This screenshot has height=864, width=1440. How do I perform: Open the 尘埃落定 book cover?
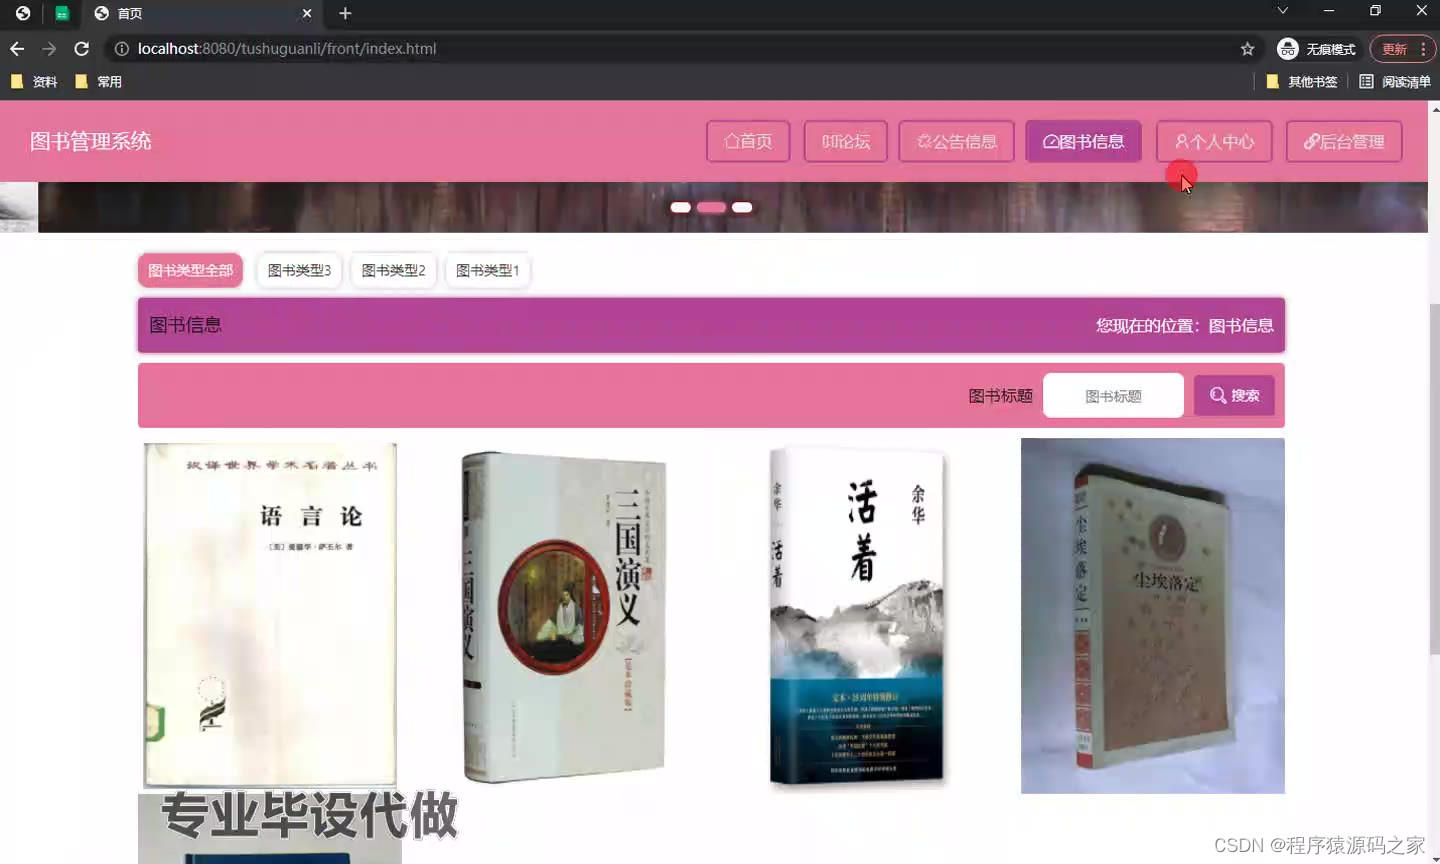1152,616
